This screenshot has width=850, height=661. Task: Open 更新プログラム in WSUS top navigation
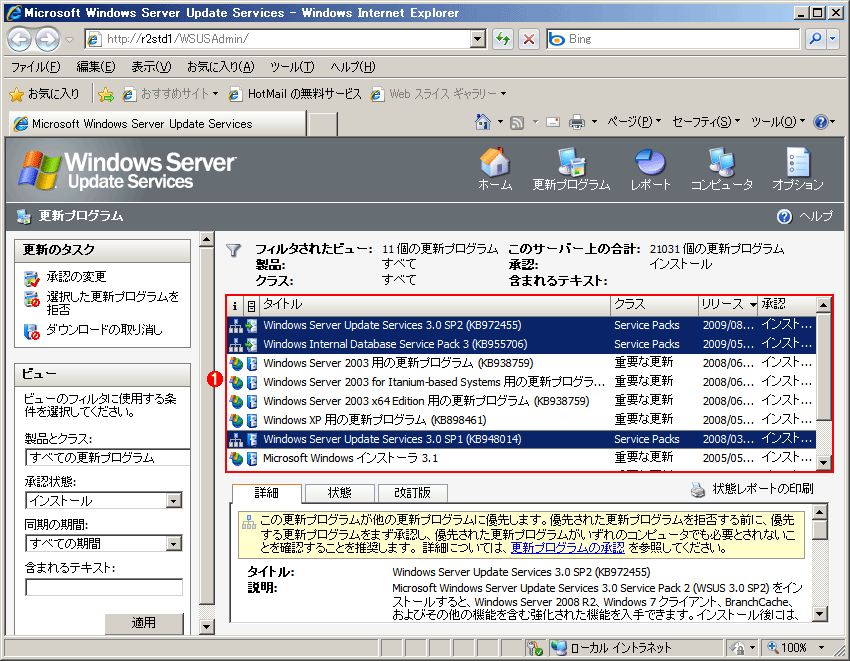(571, 169)
